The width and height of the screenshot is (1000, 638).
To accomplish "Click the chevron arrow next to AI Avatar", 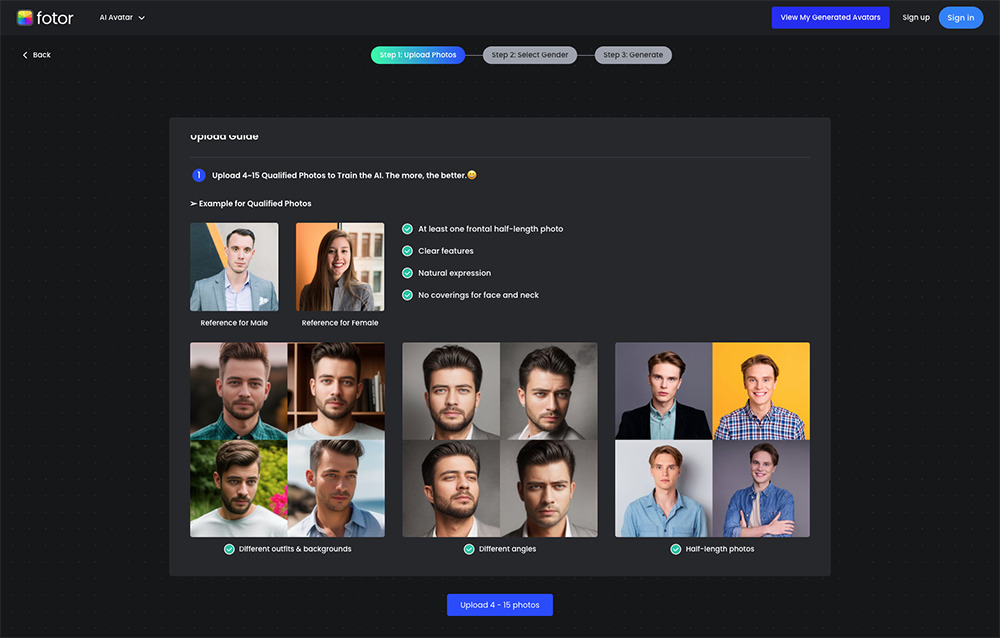I will pyautogui.click(x=142, y=18).
